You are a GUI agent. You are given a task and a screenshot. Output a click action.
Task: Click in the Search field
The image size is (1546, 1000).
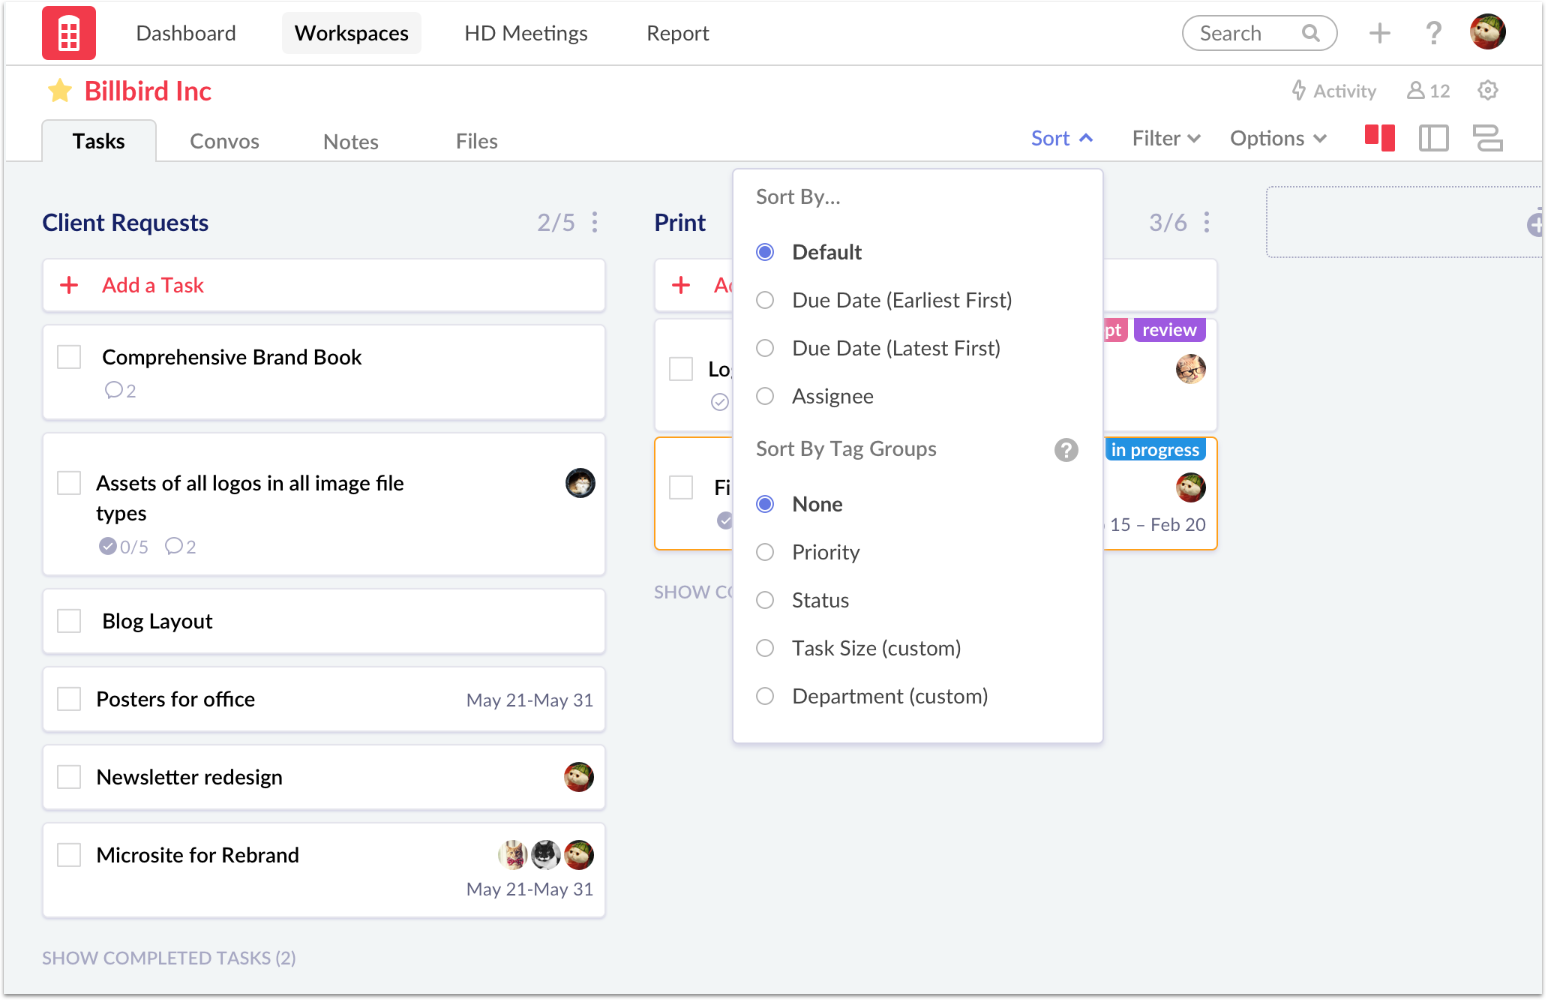(1245, 33)
